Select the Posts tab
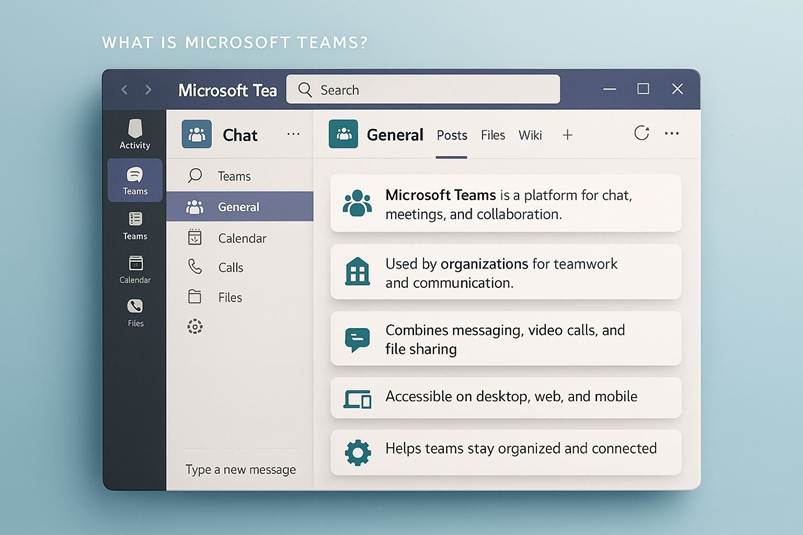Screen dimensions: 803x535 tap(452, 135)
